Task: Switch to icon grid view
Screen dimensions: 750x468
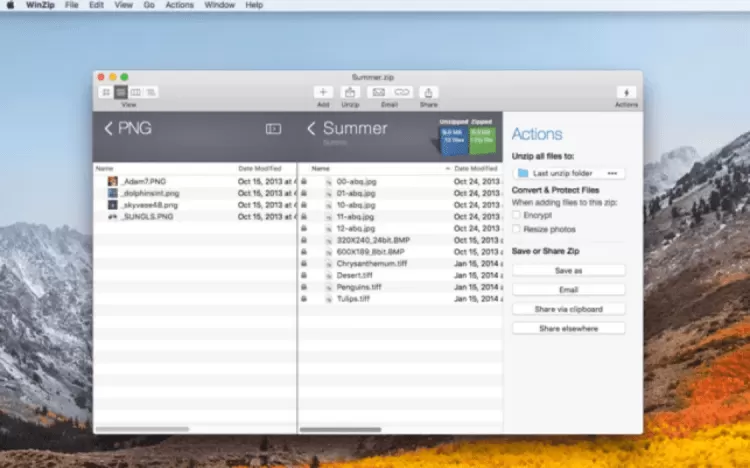Action: [x=105, y=92]
